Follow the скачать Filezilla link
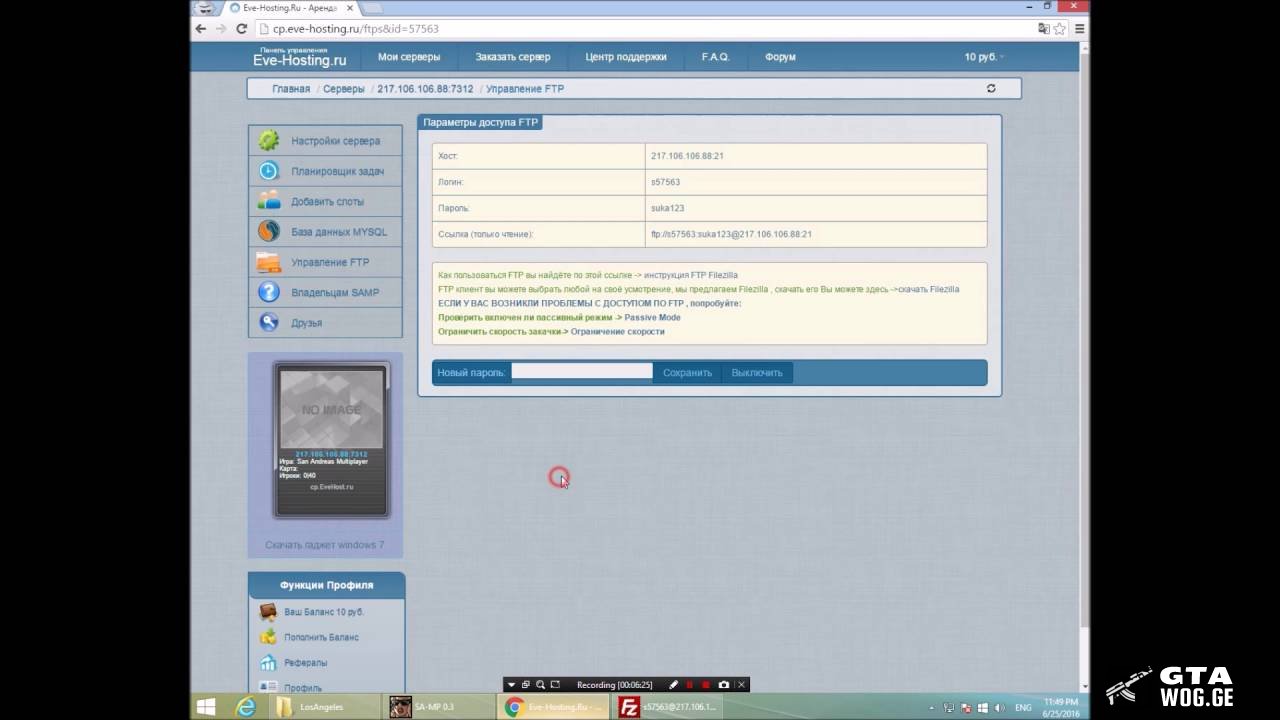1280x720 pixels. pyautogui.click(x=928, y=289)
